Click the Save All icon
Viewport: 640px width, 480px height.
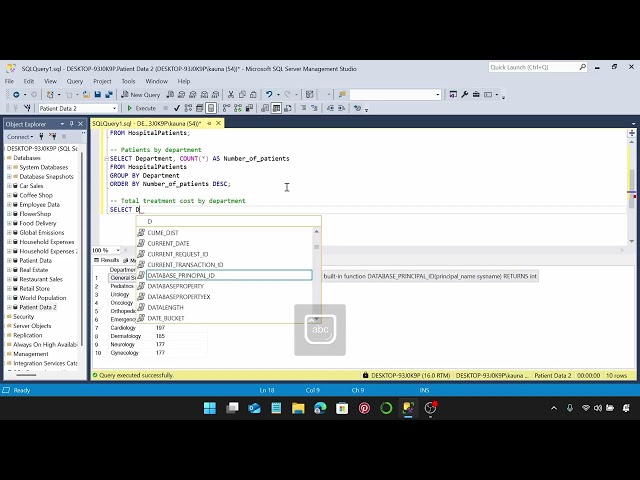pyautogui.click(x=109, y=95)
